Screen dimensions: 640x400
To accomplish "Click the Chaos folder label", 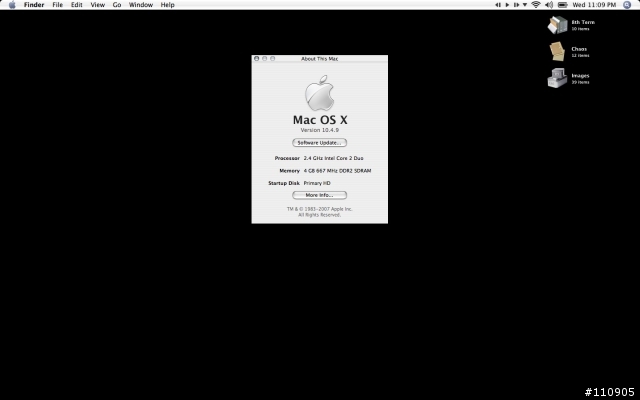I will point(579,49).
